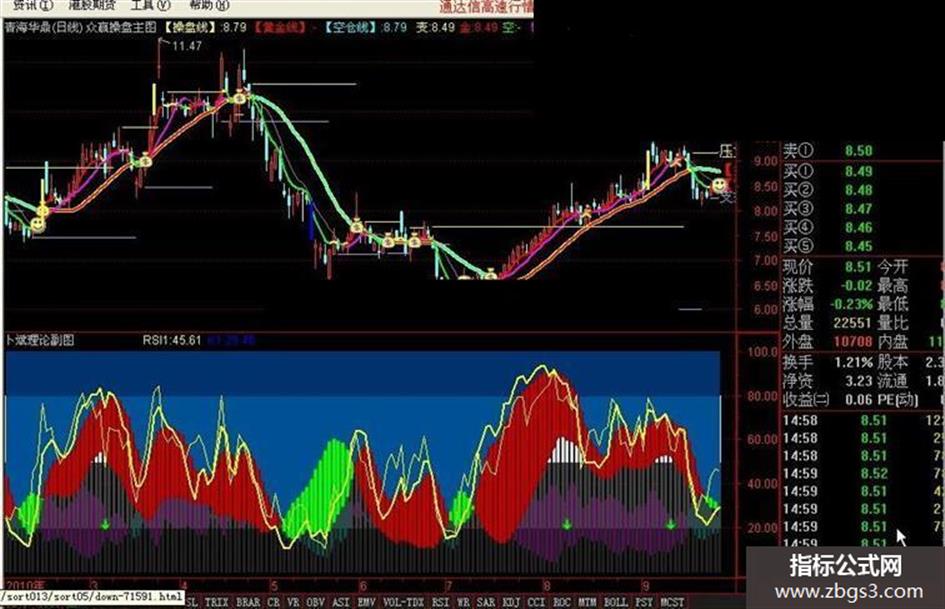Open the ROC indicator tab

click(x=562, y=602)
